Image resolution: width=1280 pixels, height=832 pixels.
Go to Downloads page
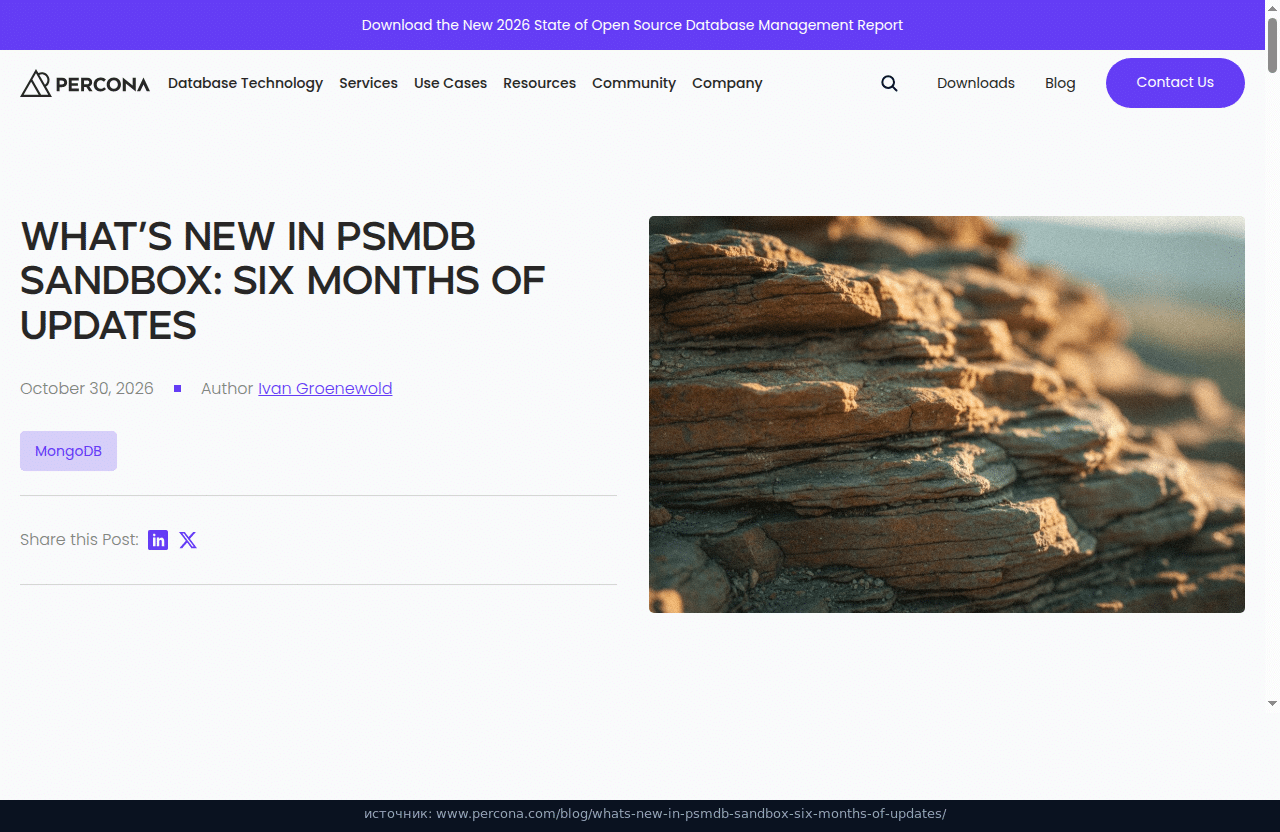976,83
